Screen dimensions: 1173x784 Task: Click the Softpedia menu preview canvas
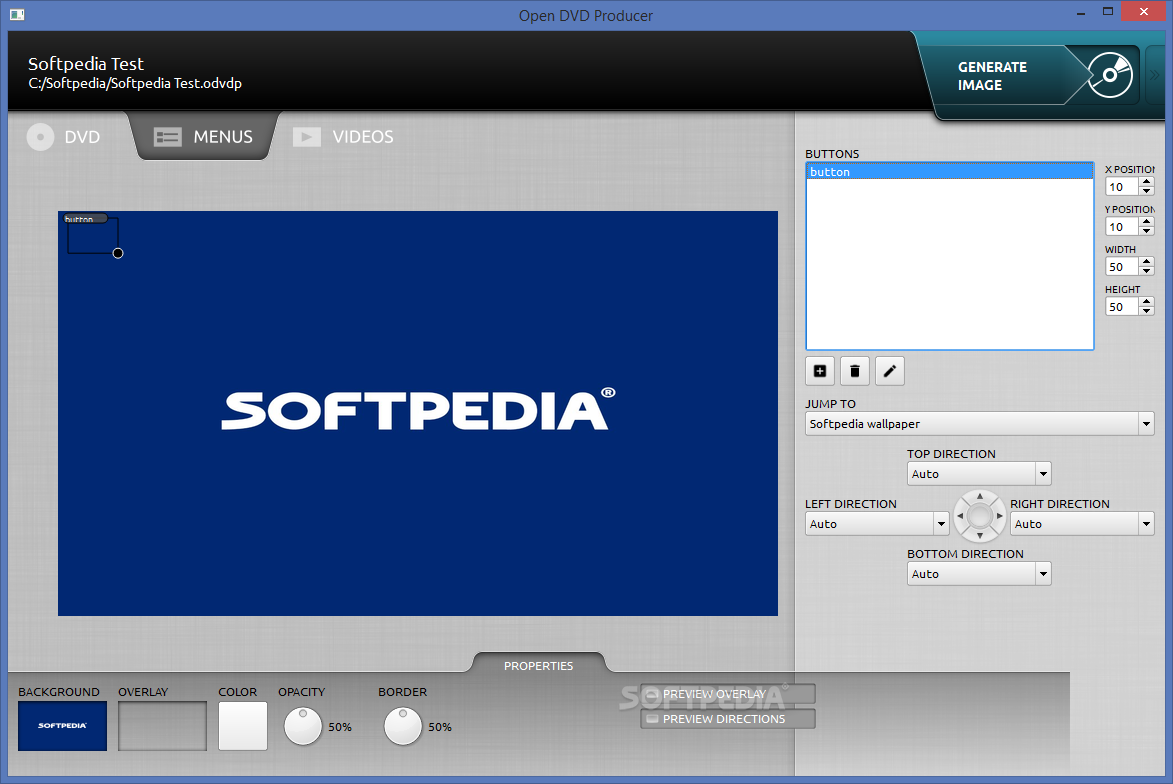point(417,413)
